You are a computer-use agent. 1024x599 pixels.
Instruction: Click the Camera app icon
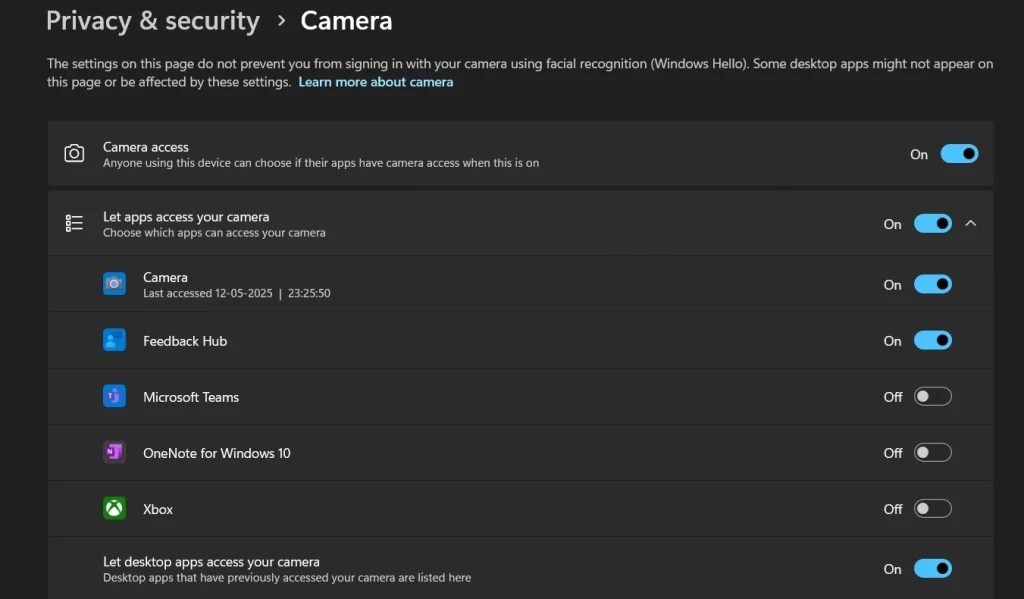tap(114, 284)
